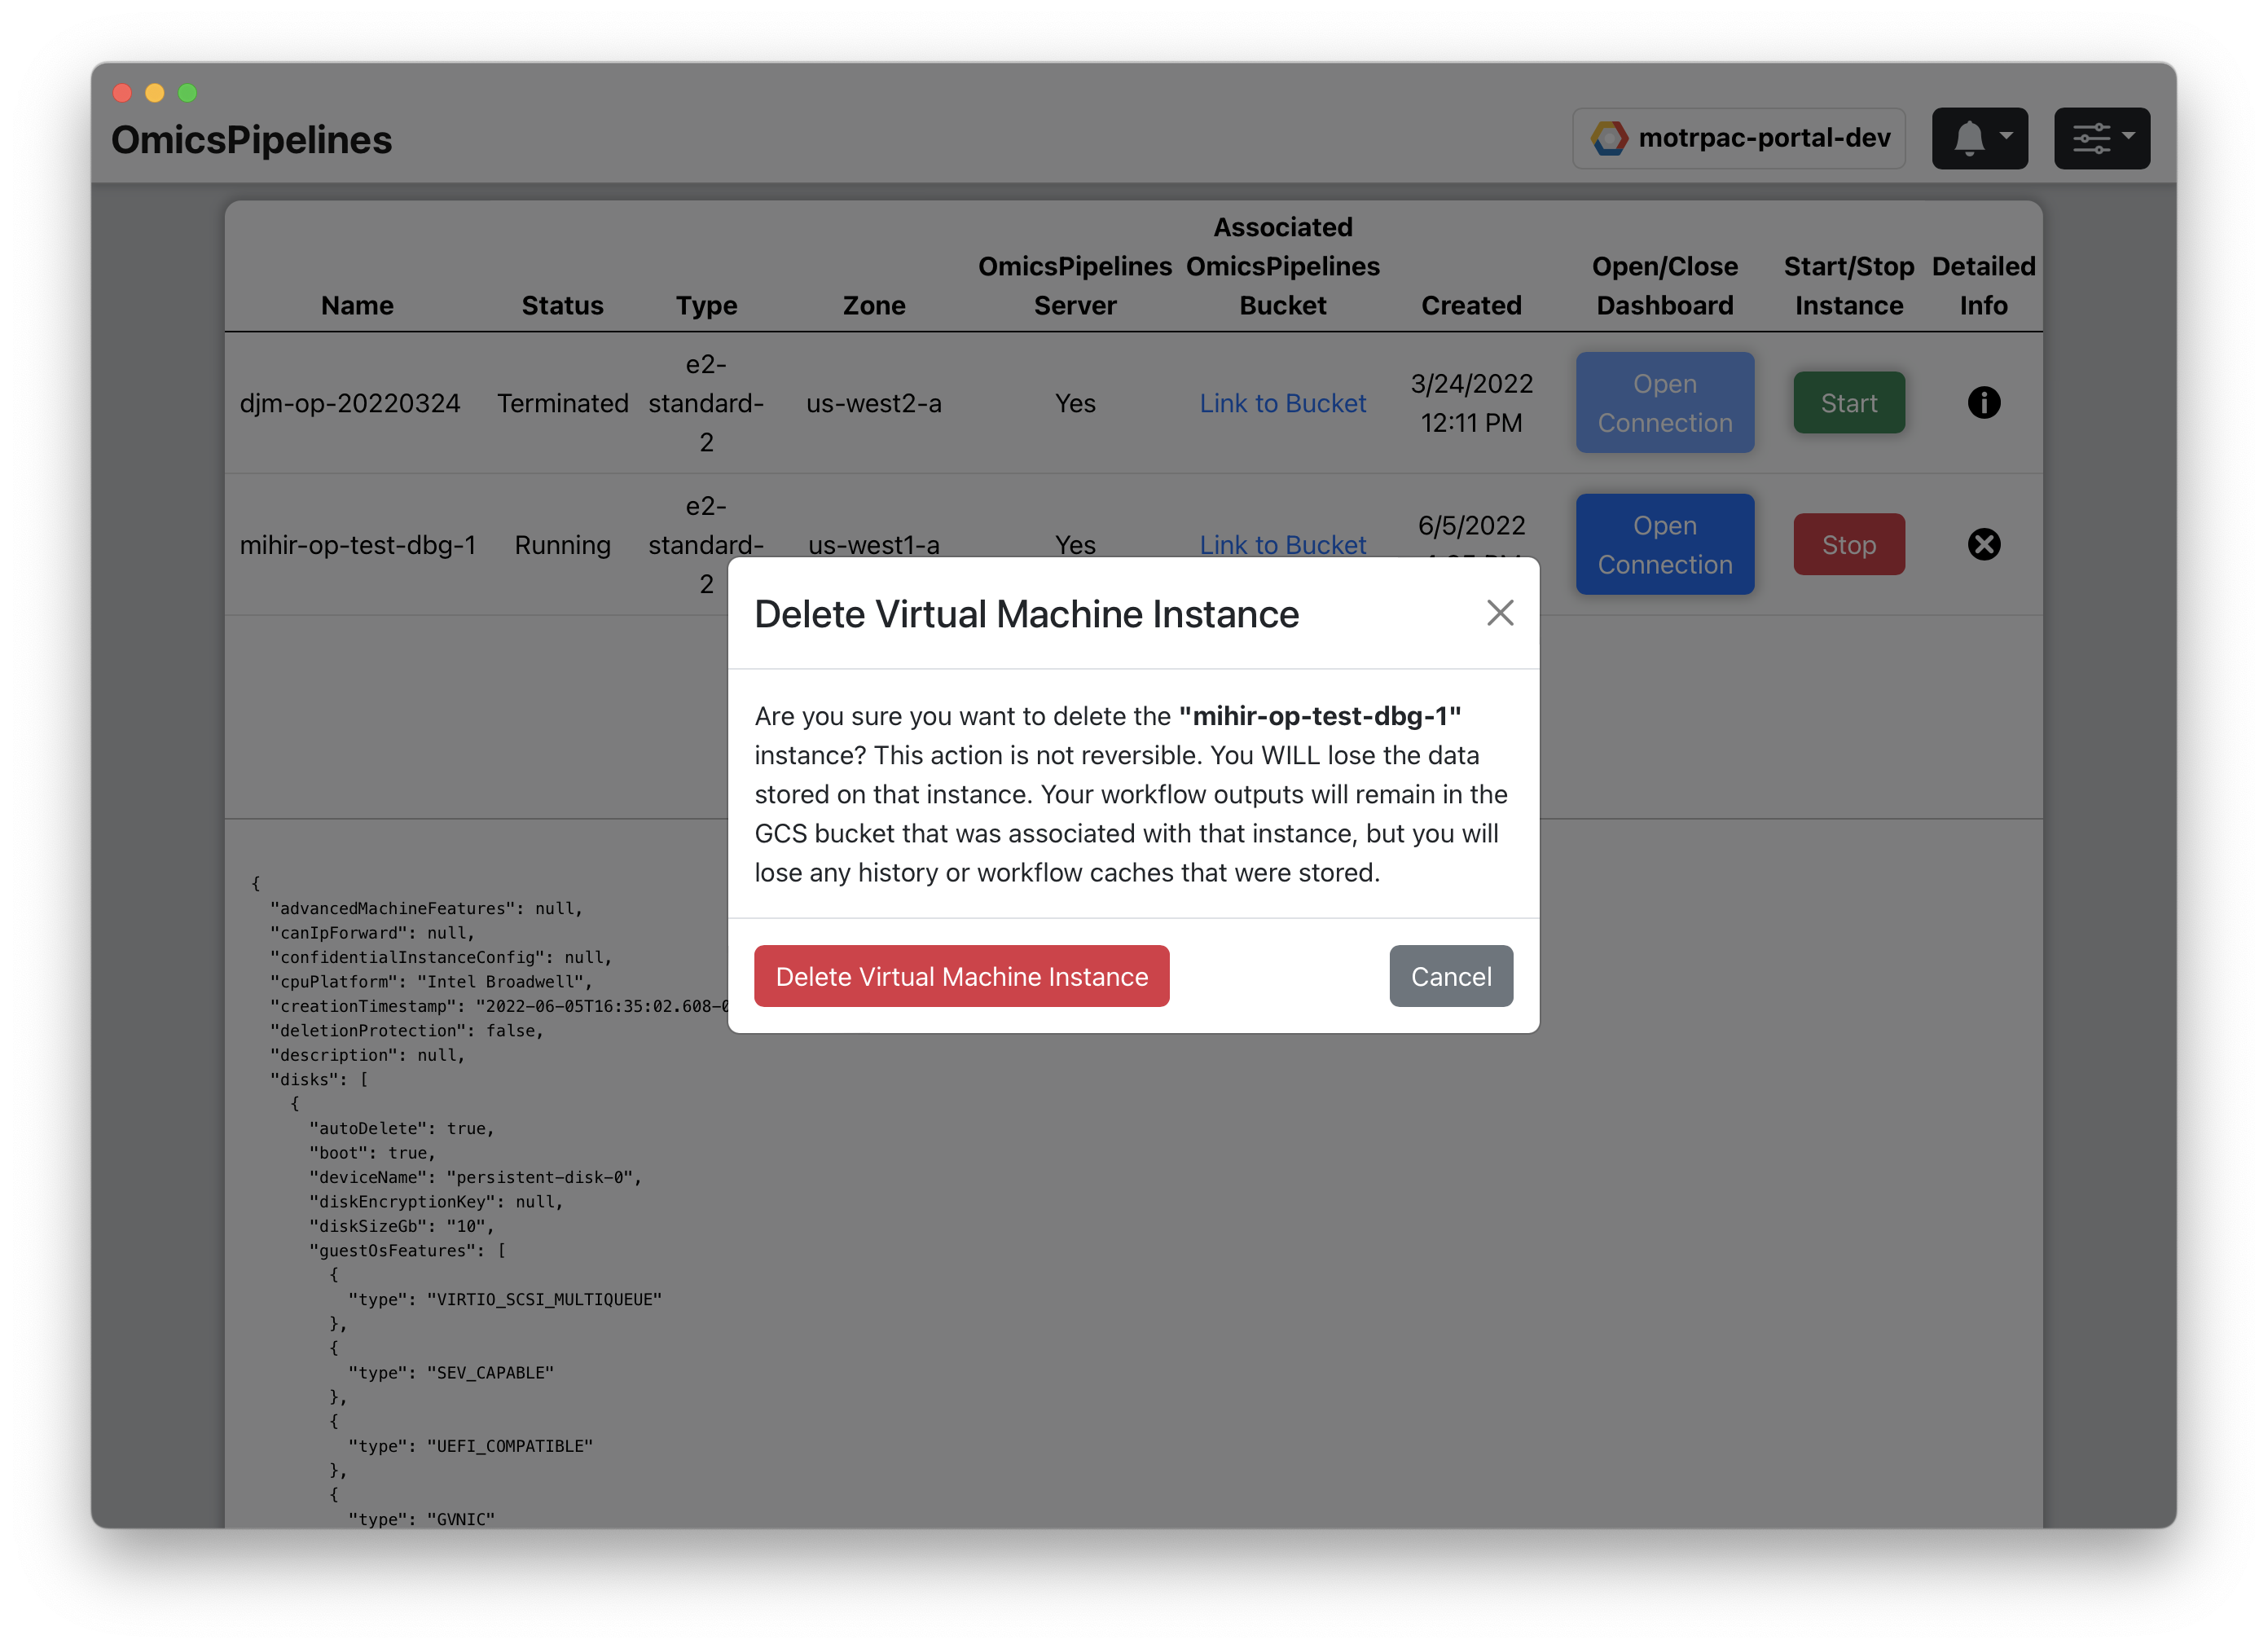The width and height of the screenshot is (2268, 1649).
Task: Click Link to Bucket for mihir-op-test-dbg-1
Action: tap(1282, 544)
